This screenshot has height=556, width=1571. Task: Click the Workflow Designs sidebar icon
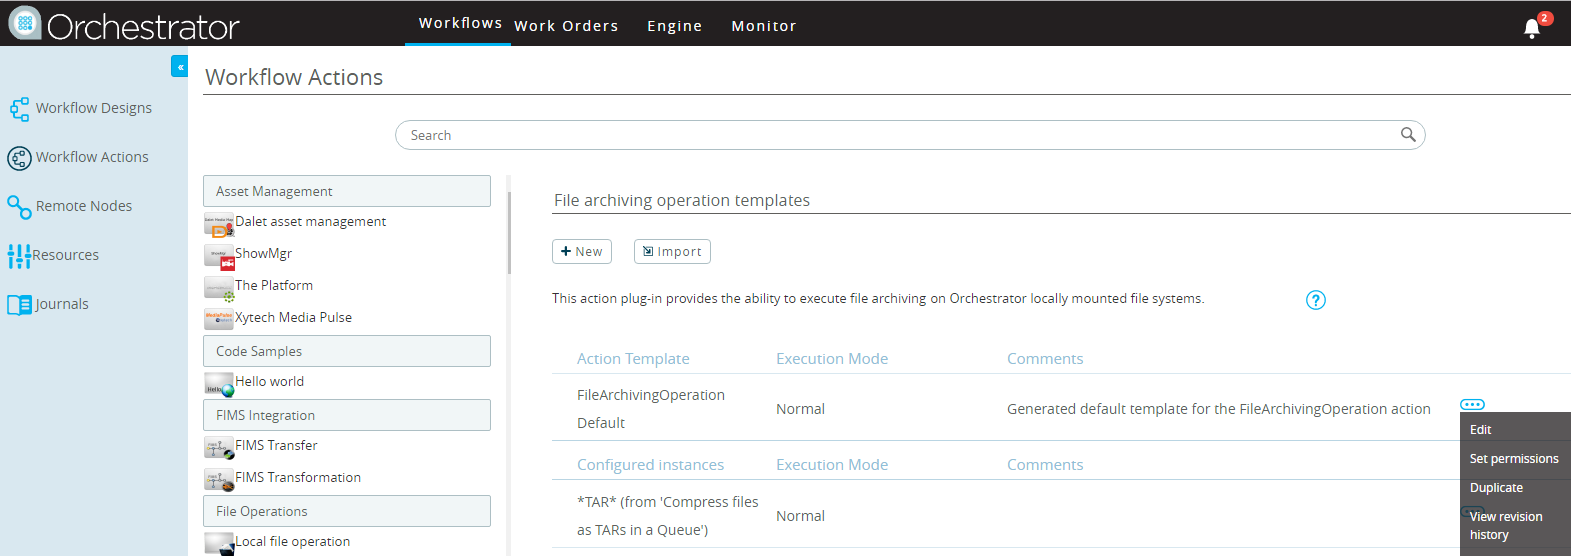pyautogui.click(x=19, y=108)
